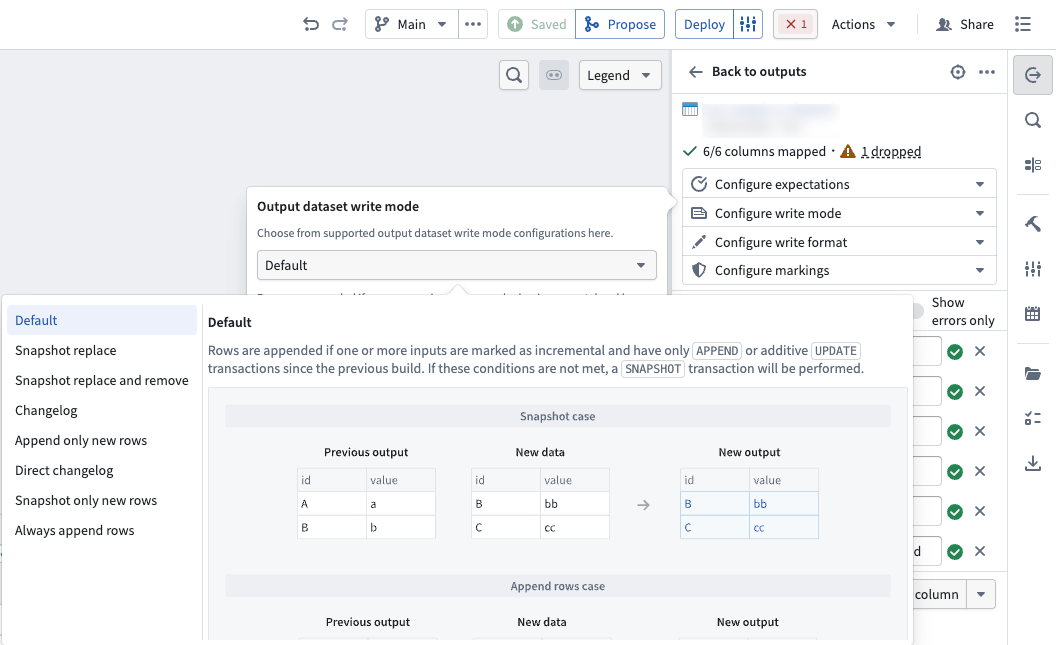Remove the first mapped column with X
Screen dimensions: 1056x645
[x=980, y=351]
